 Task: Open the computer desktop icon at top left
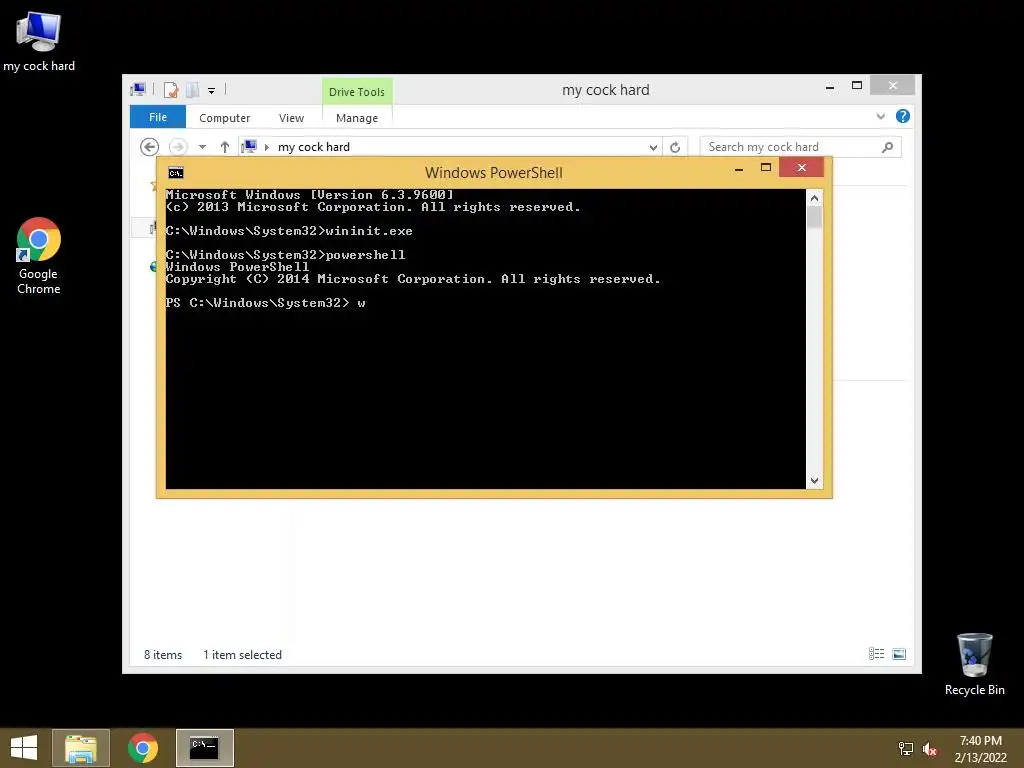[39, 42]
